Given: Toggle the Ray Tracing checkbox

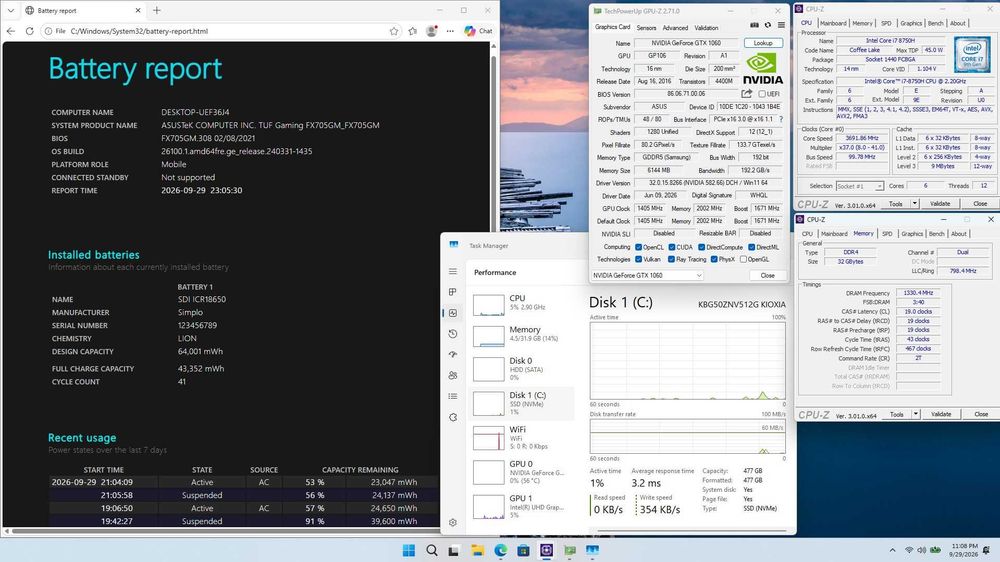Looking at the screenshot, I should click(x=672, y=260).
